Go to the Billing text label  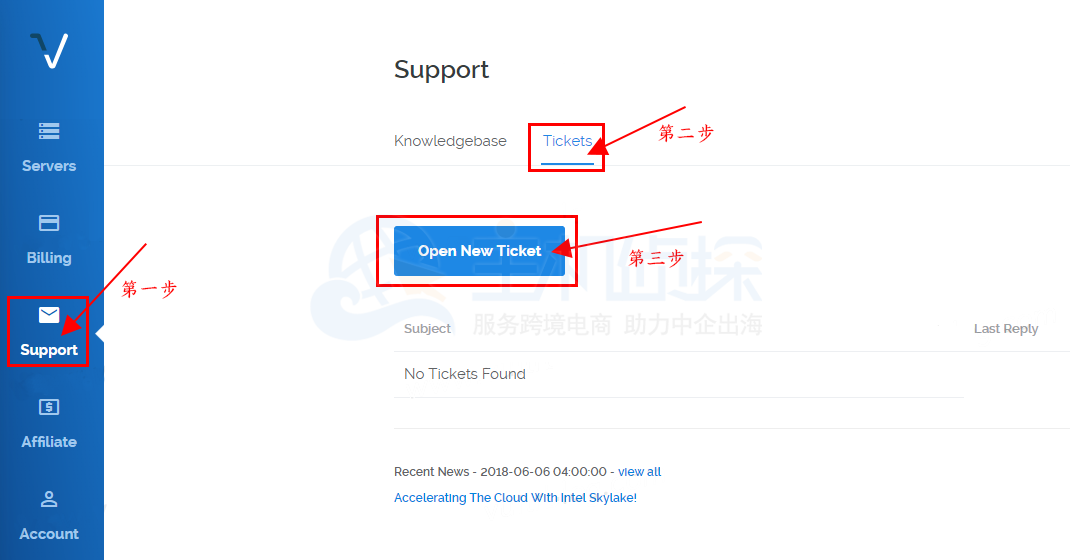coord(49,258)
